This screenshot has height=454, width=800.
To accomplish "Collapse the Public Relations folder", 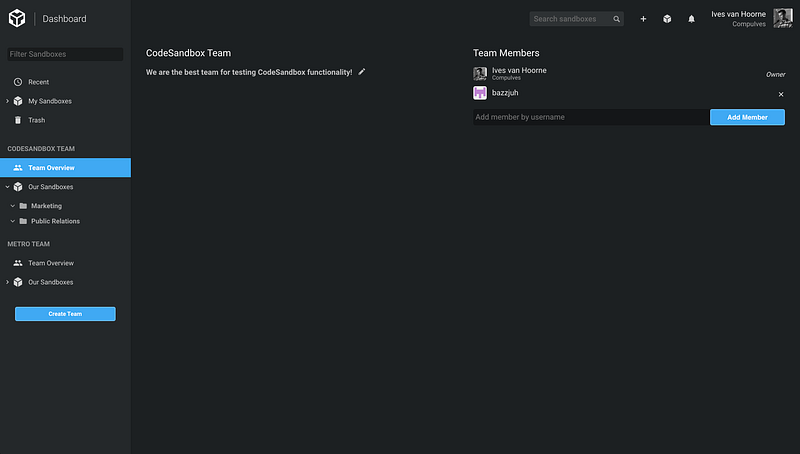I will coord(13,221).
